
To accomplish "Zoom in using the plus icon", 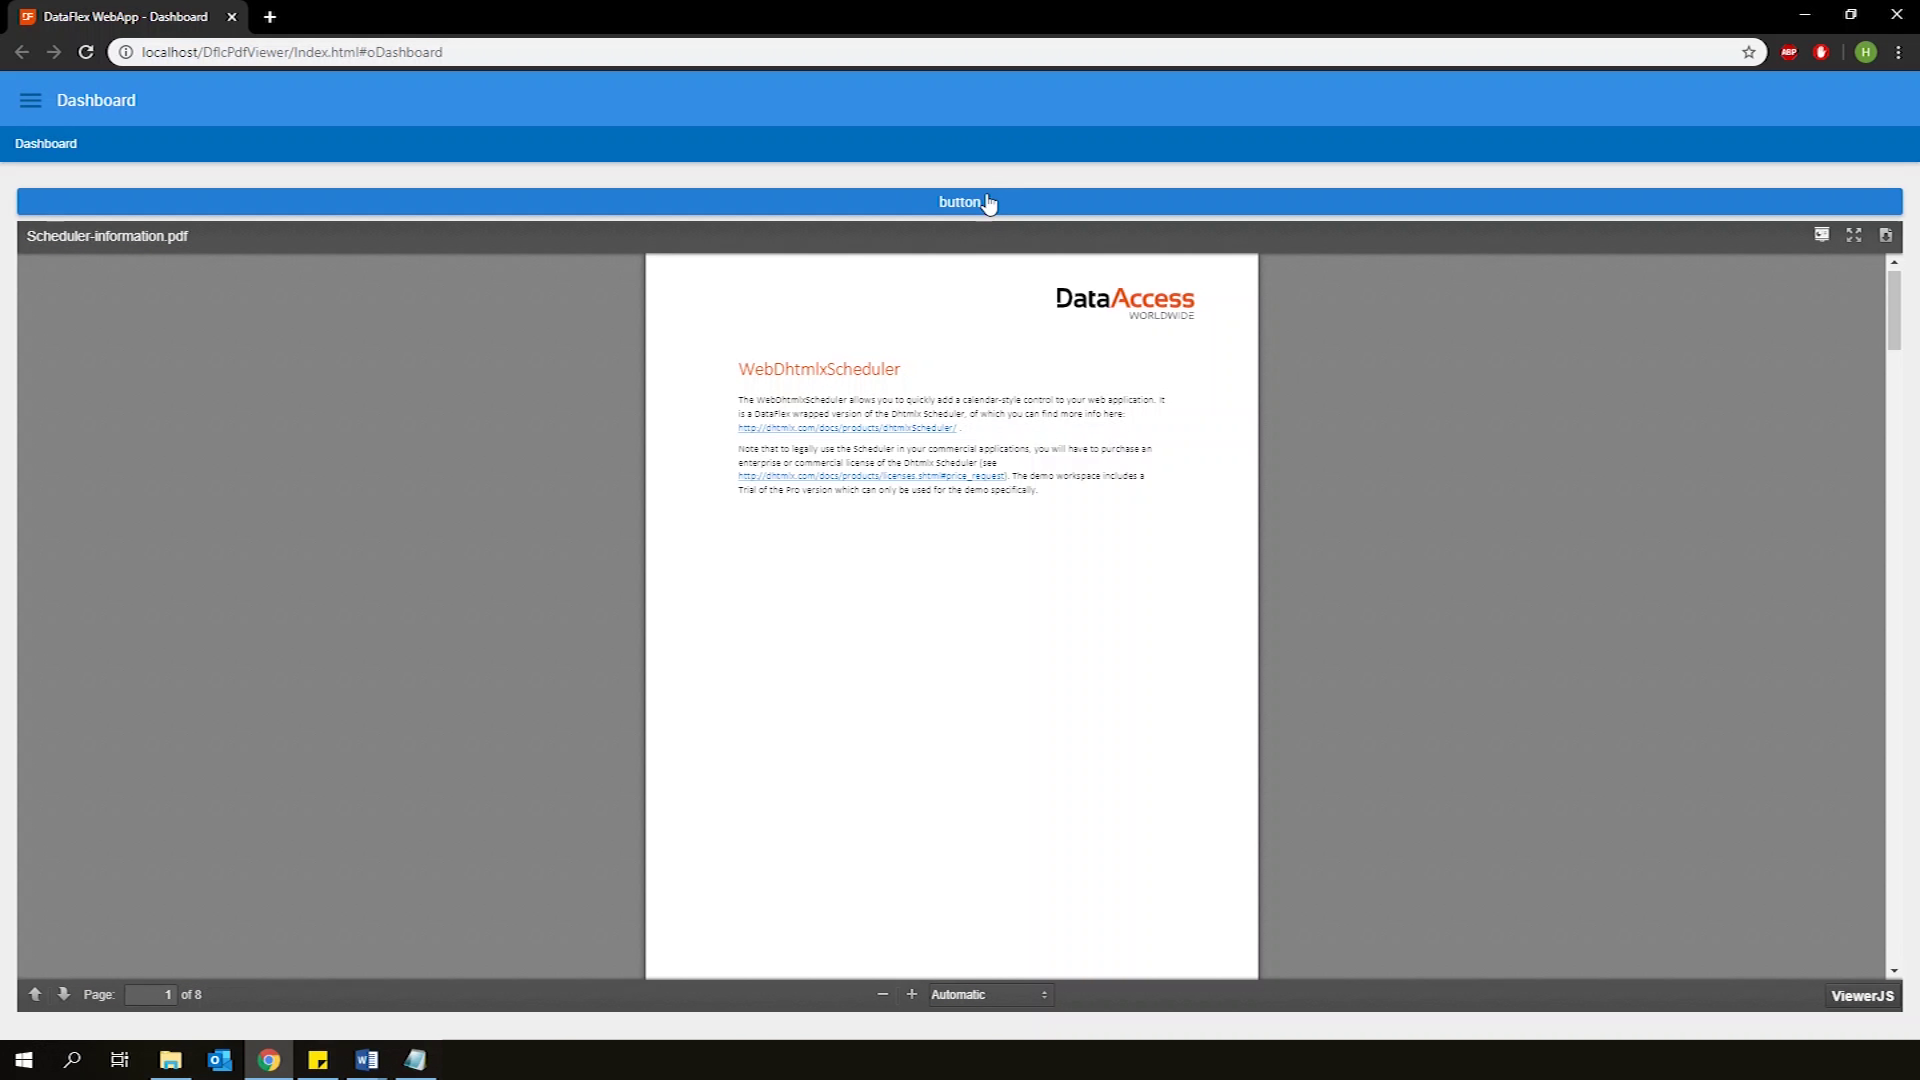I will (912, 994).
